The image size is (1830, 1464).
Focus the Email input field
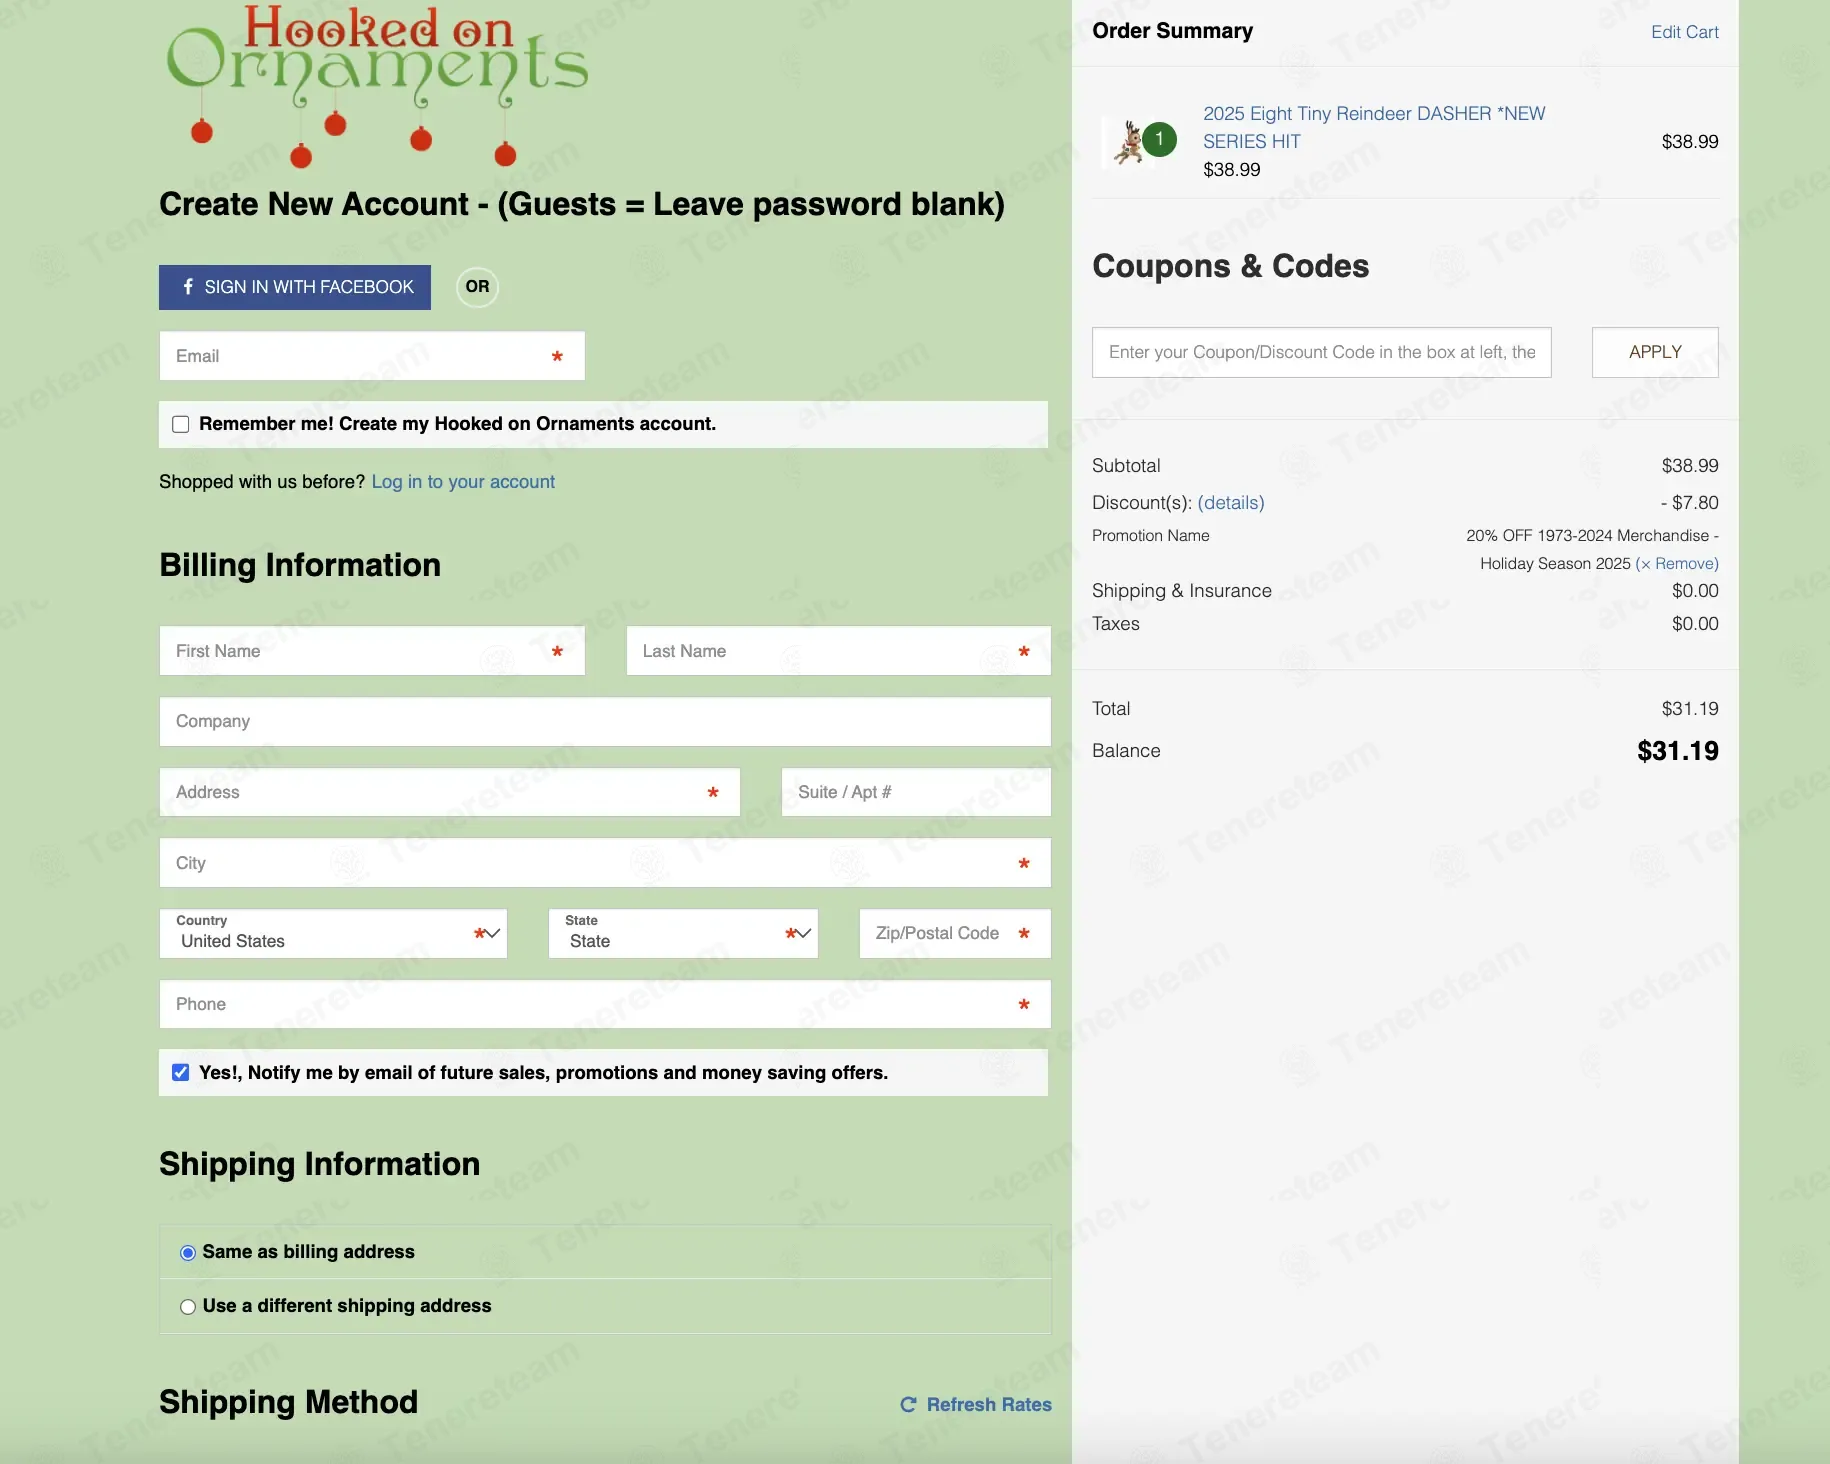tap(372, 356)
